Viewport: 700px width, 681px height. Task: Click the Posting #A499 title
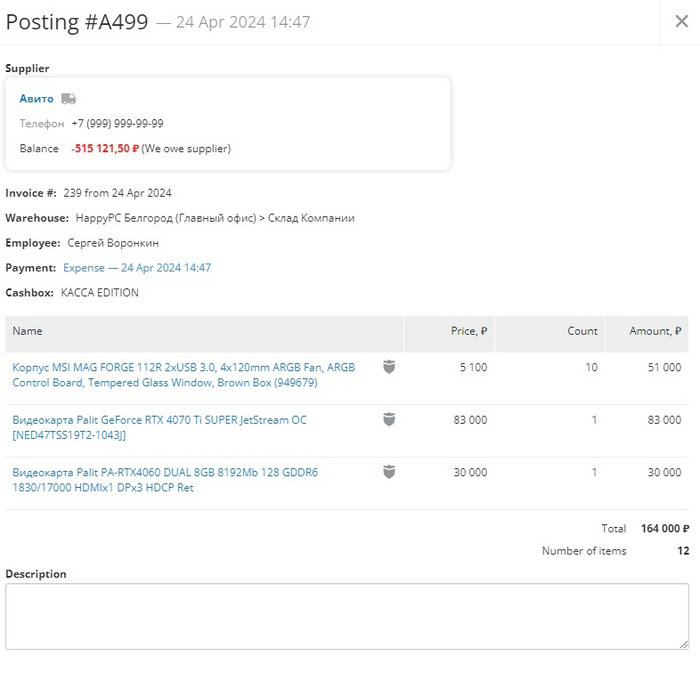(x=77, y=22)
